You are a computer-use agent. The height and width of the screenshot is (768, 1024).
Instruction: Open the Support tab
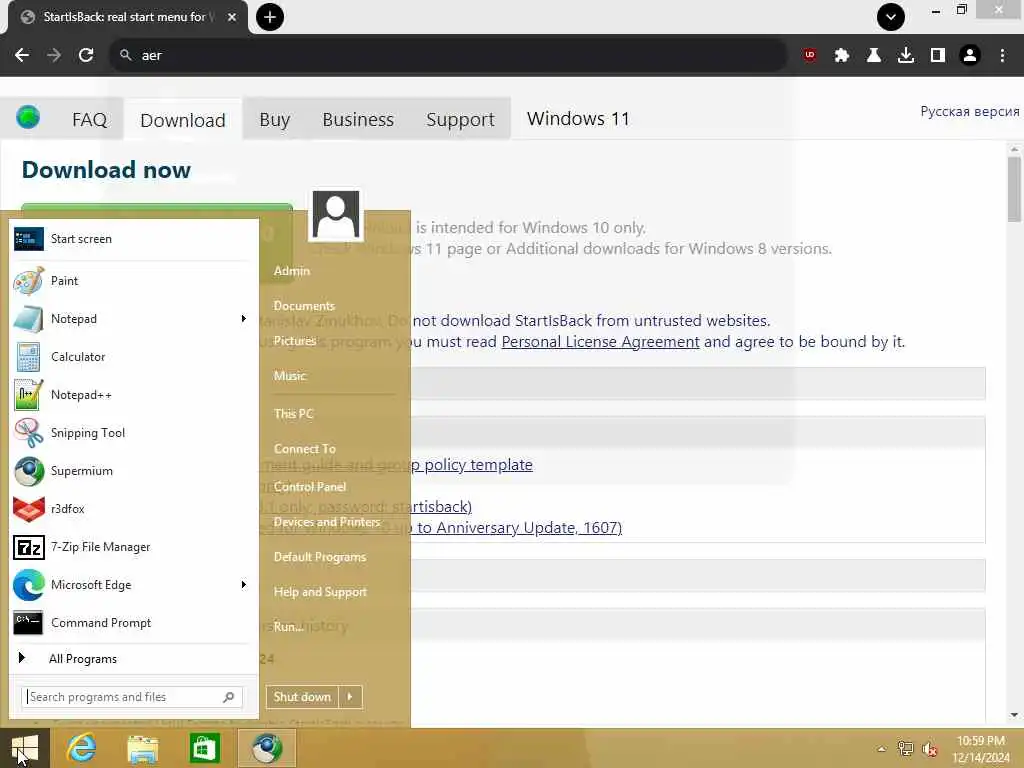click(460, 120)
